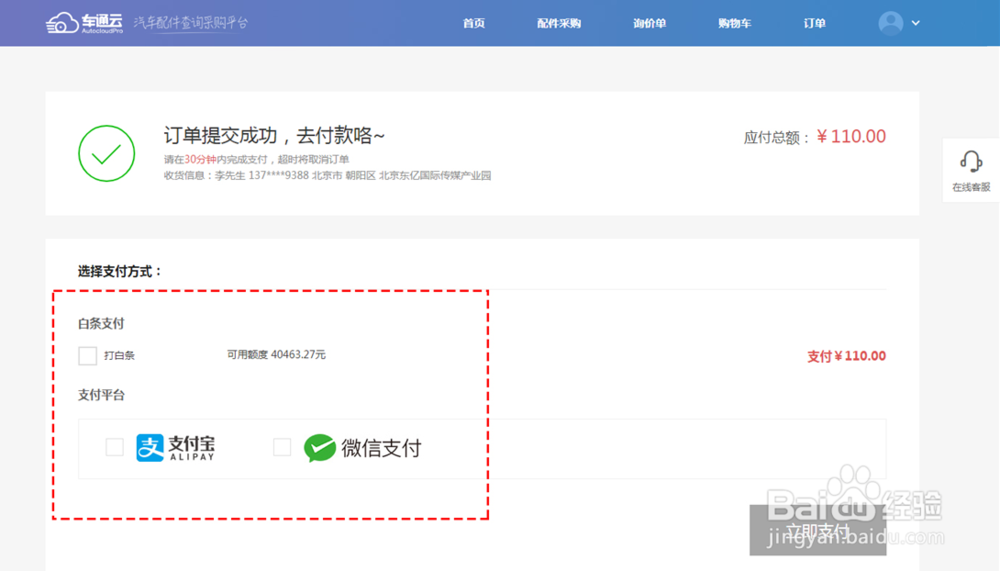Viewport: 1000px width, 571px height.
Task: Click the Alipay logo
Action: pos(175,447)
